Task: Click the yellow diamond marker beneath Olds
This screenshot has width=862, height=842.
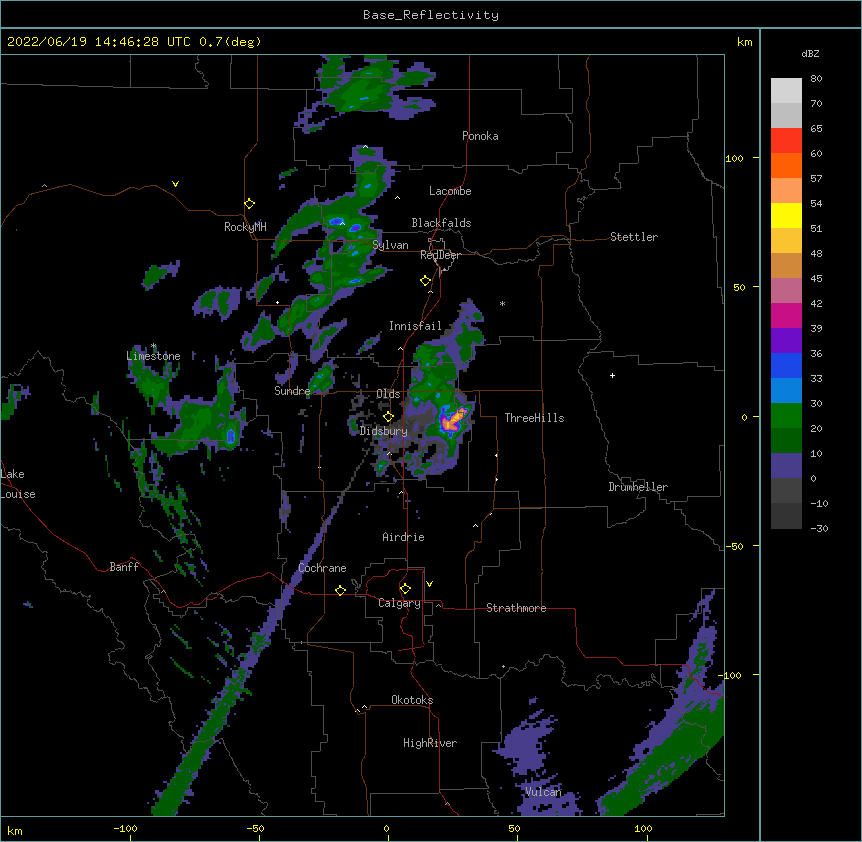Action: (388, 416)
